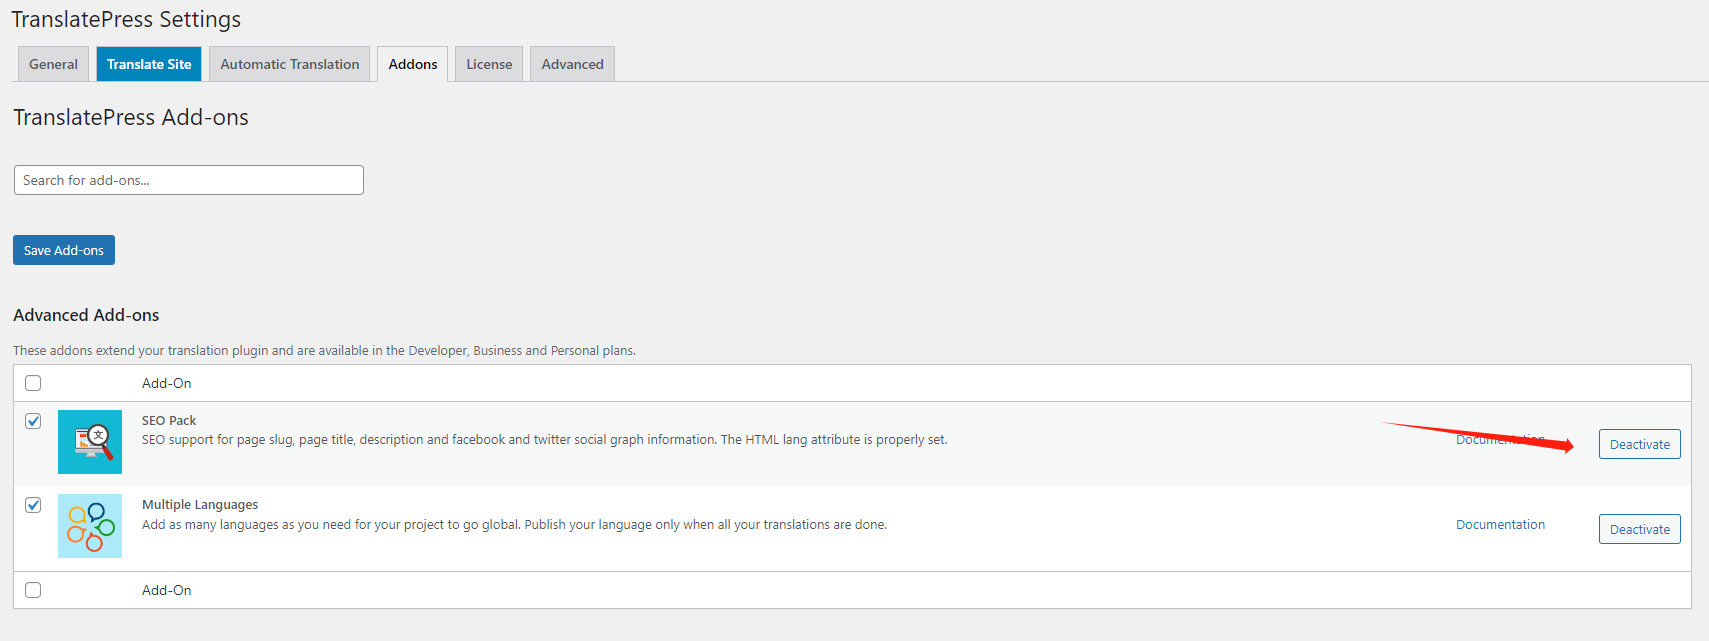Go to the Automatic Translation tab
Image resolution: width=1709 pixels, height=641 pixels.
289,64
